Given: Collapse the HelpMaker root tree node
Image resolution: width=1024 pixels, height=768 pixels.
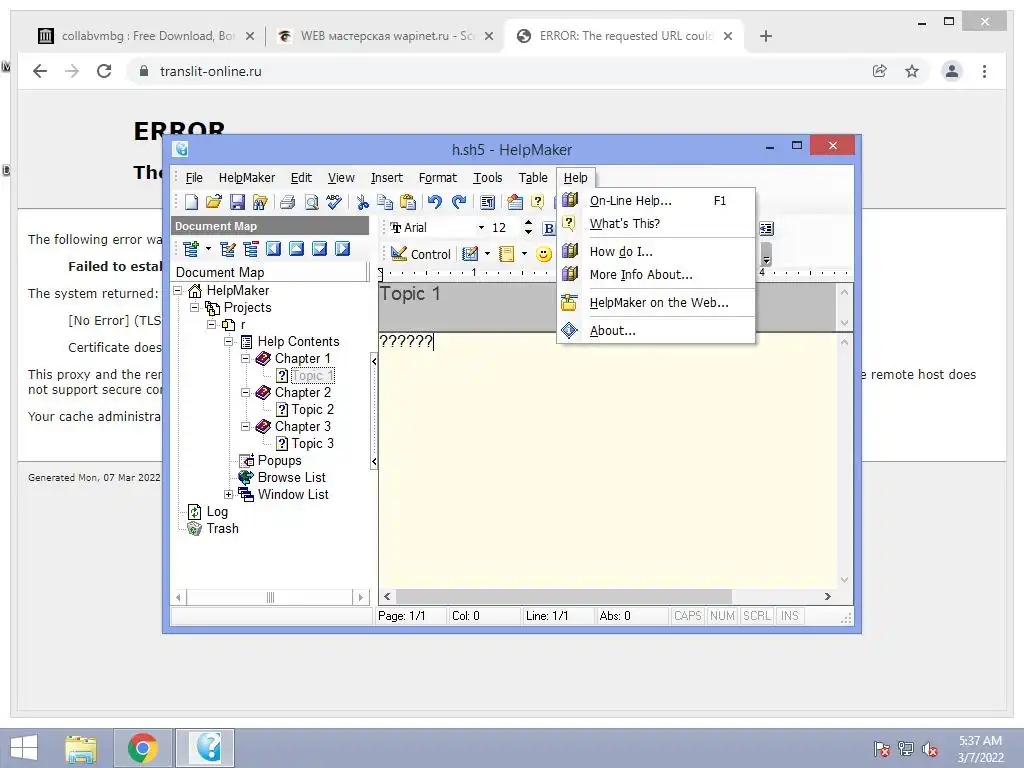Looking at the screenshot, I should (178, 291).
